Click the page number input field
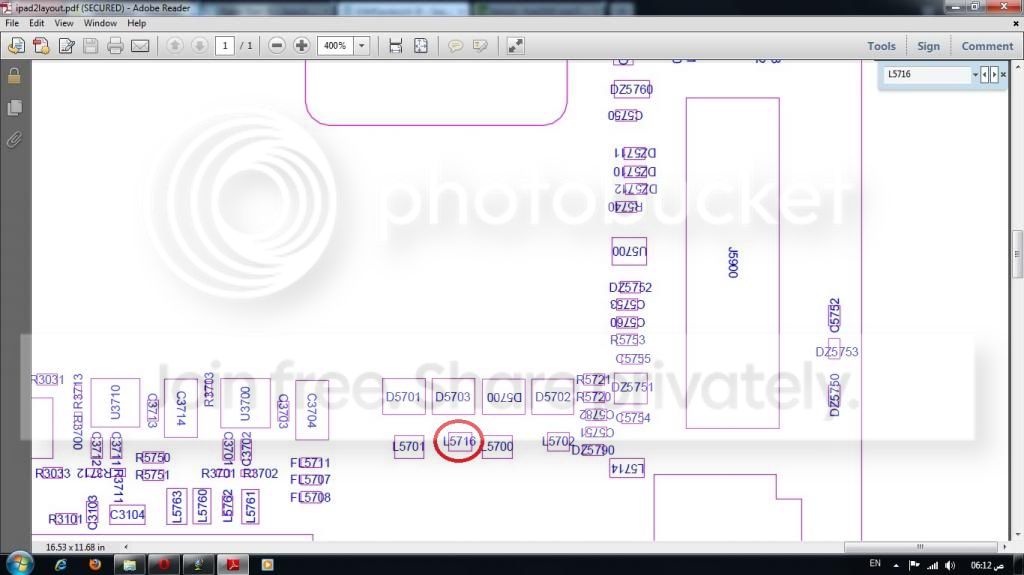Screen dimensions: 1024x575 click(225, 46)
